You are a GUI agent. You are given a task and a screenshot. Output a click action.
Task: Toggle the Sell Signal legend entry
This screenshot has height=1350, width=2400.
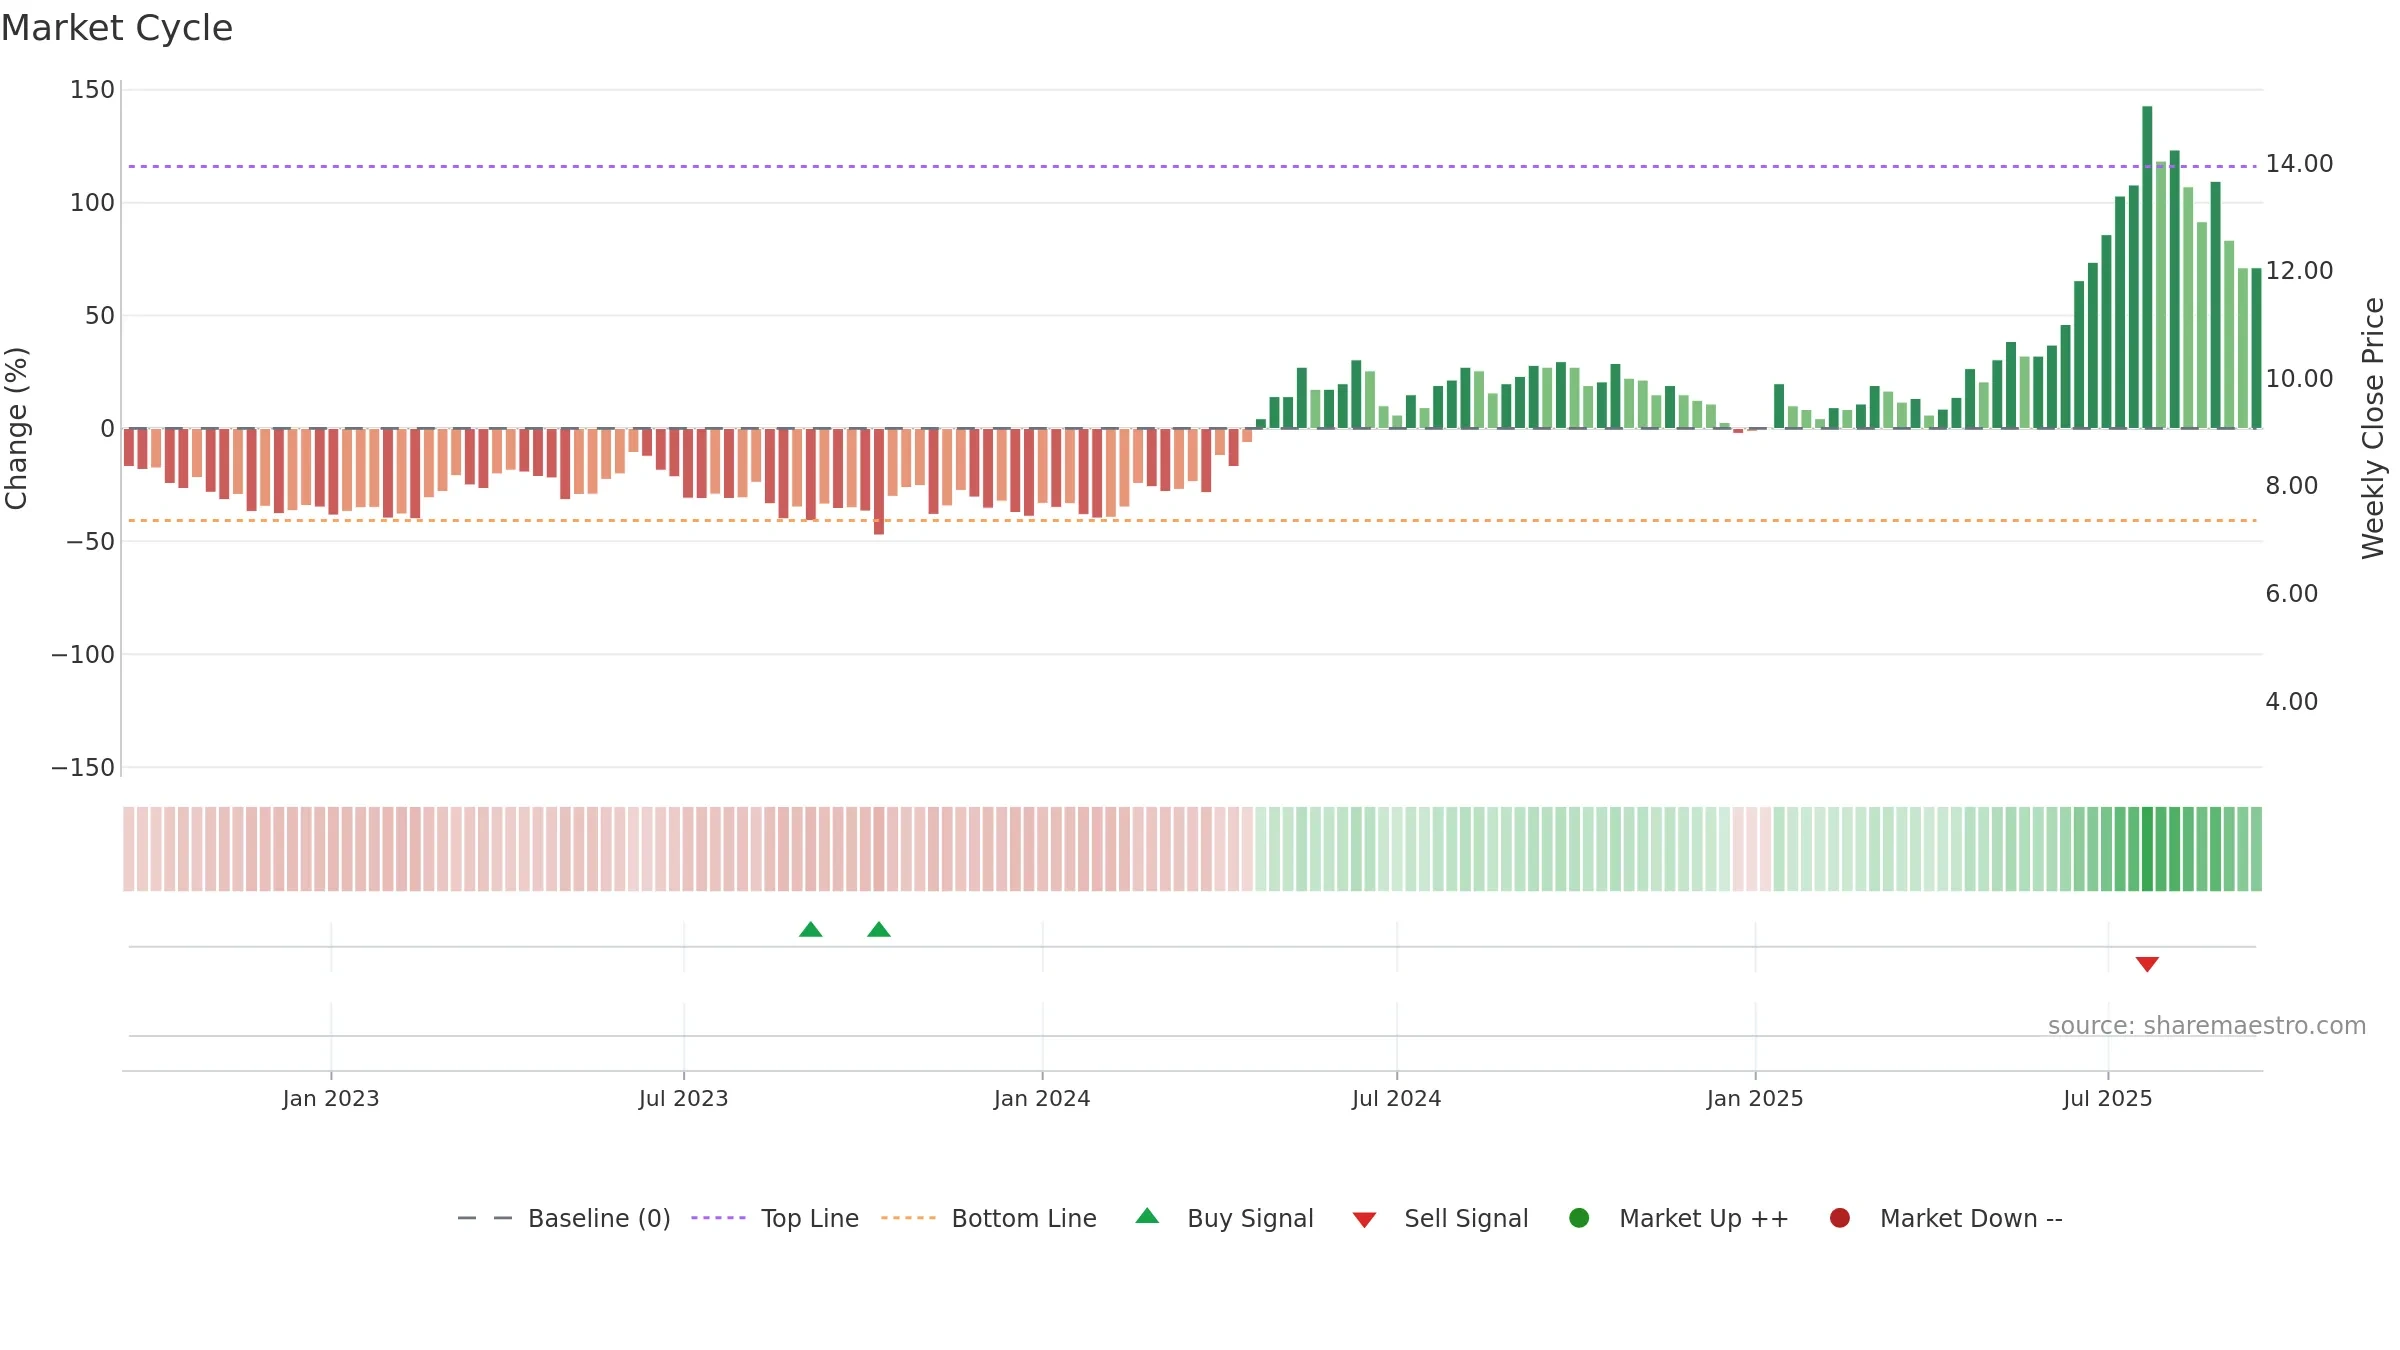1440,1218
